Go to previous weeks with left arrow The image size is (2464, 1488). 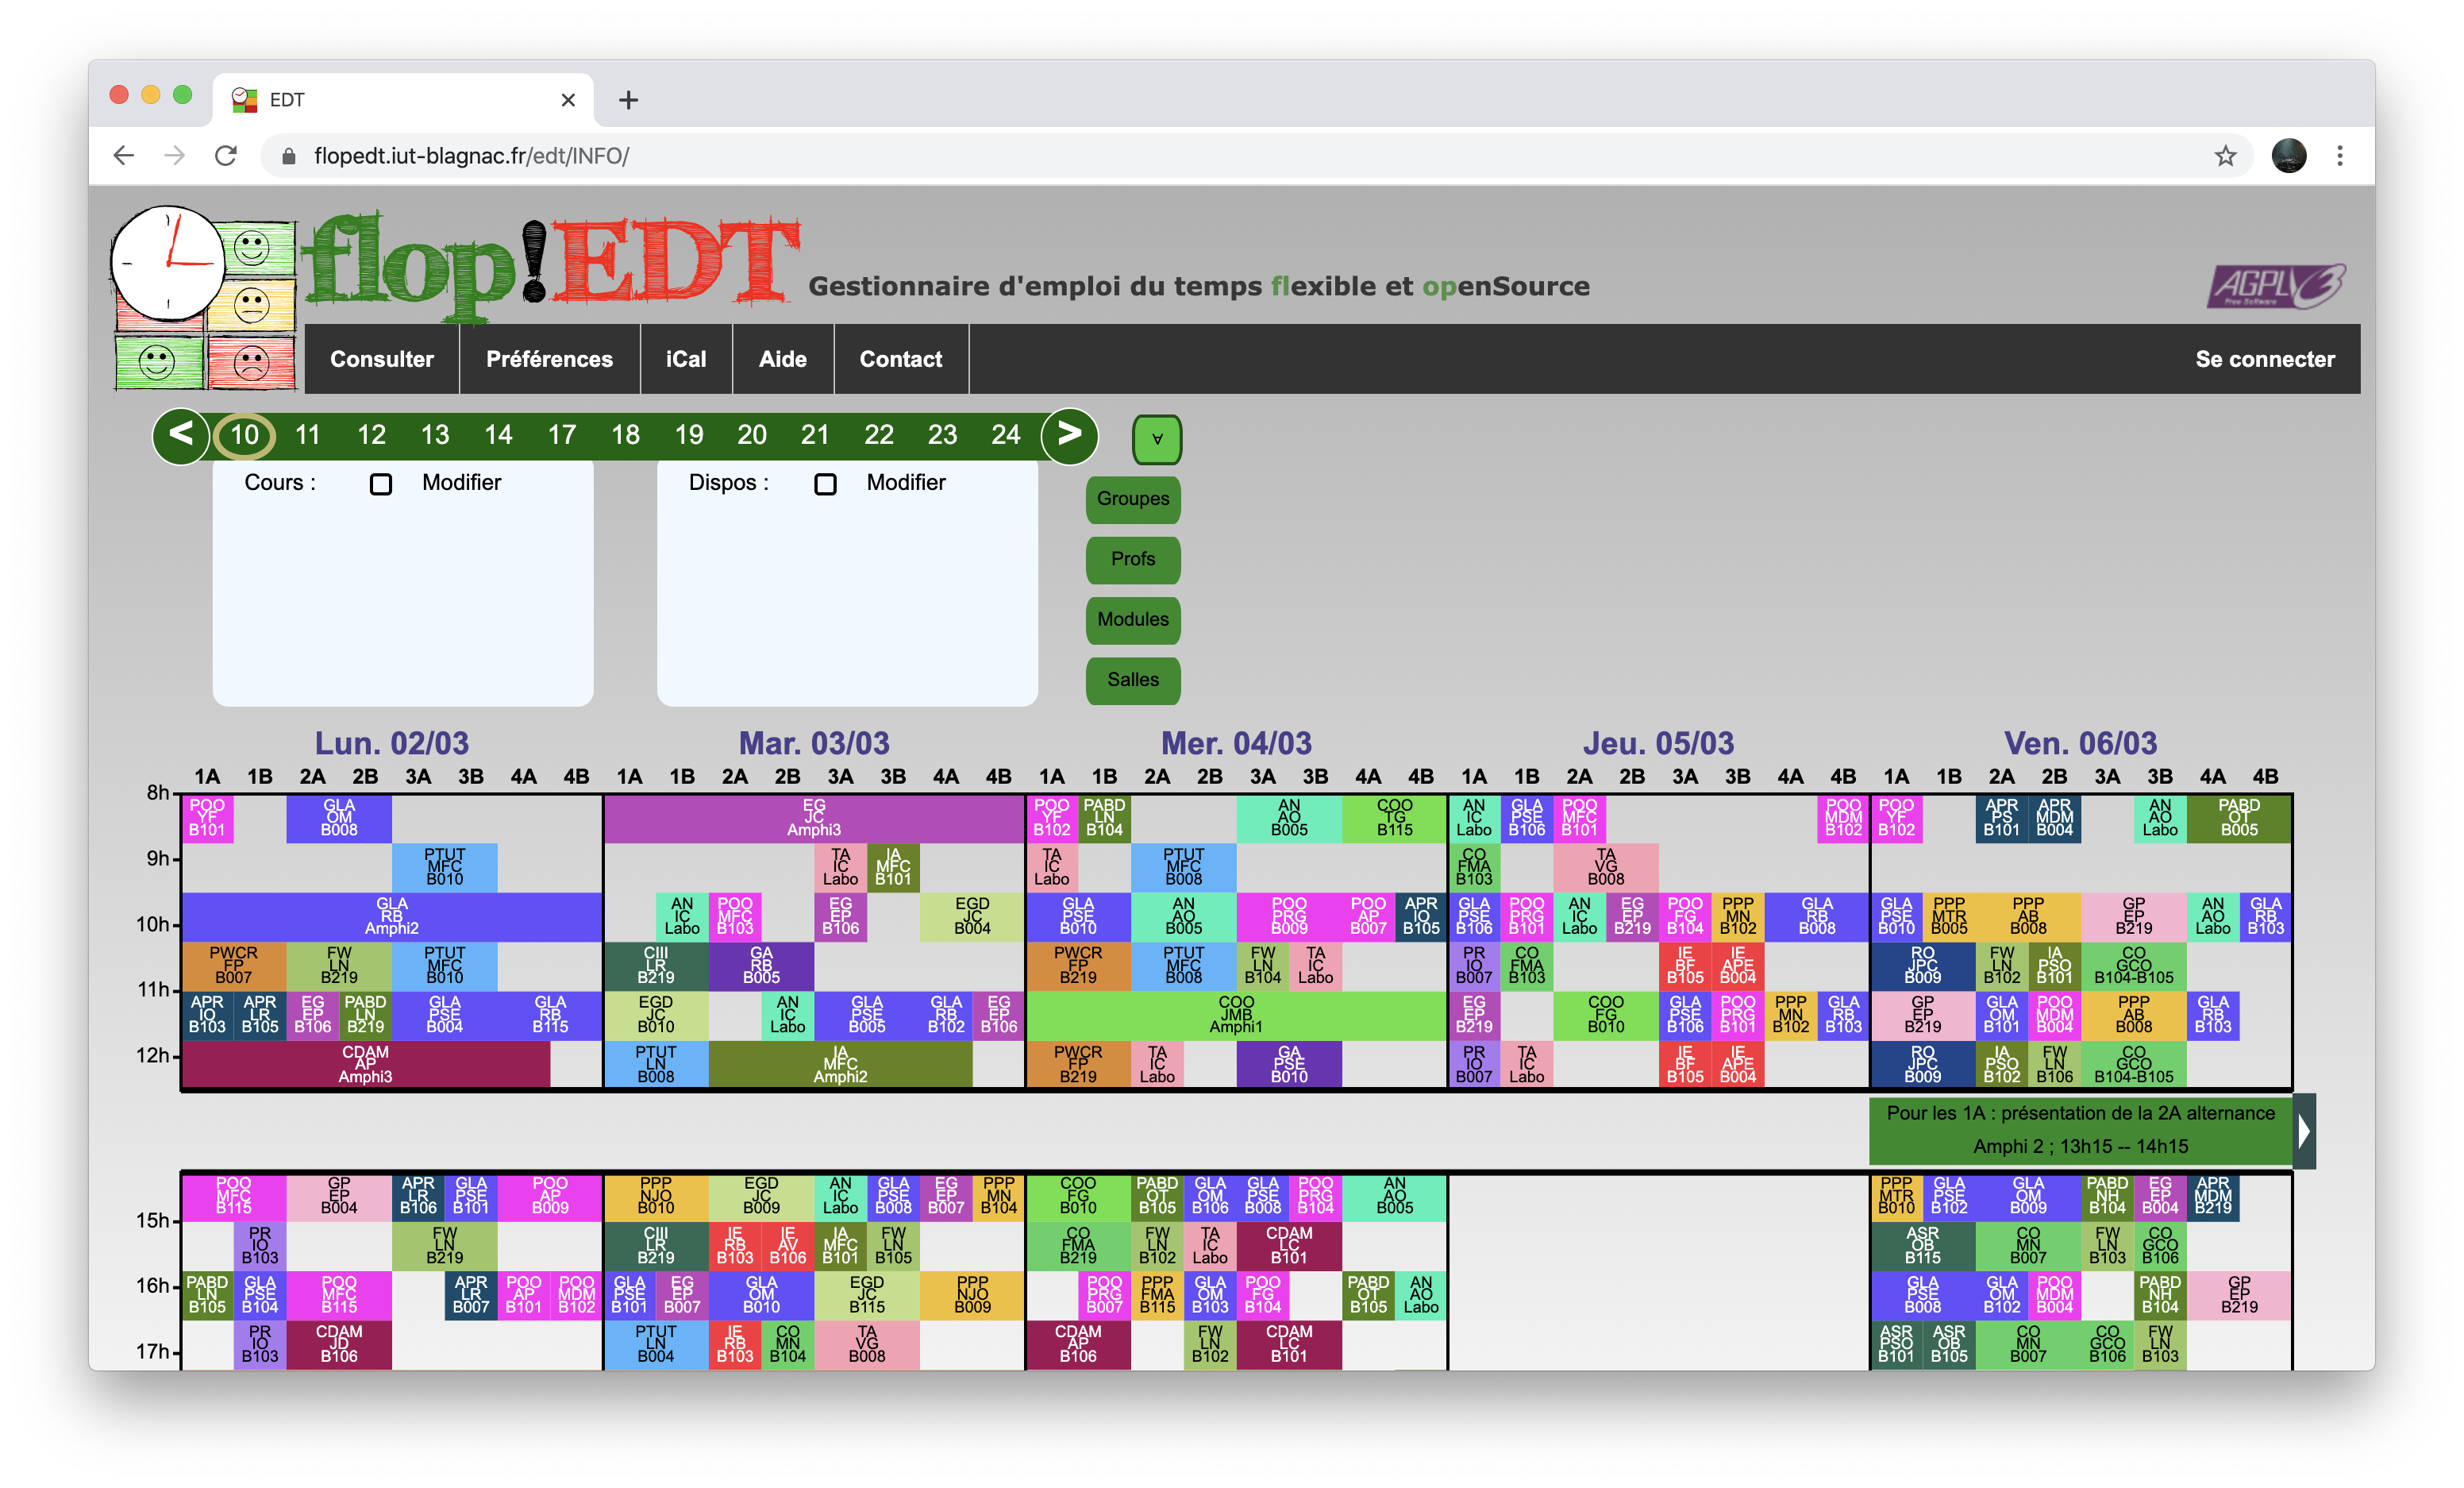tap(181, 435)
